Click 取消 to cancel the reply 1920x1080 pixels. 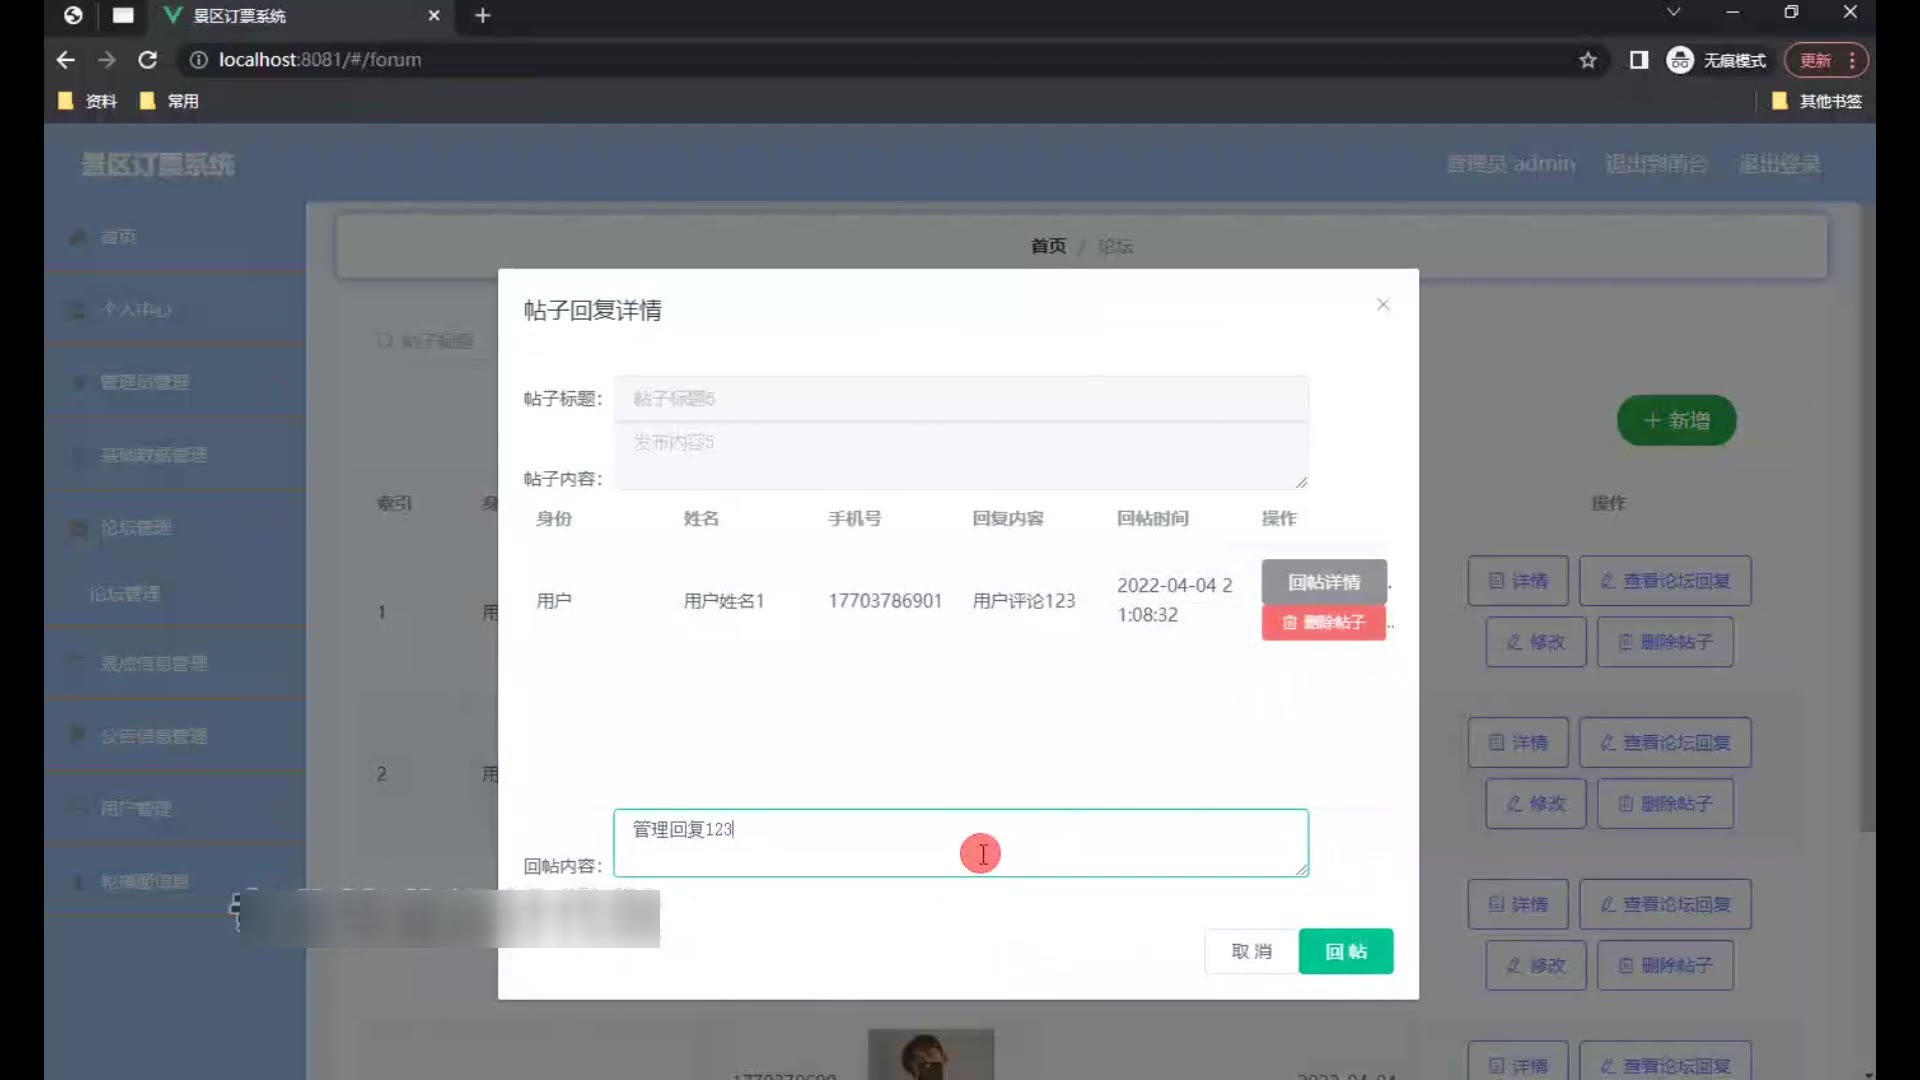coord(1251,951)
